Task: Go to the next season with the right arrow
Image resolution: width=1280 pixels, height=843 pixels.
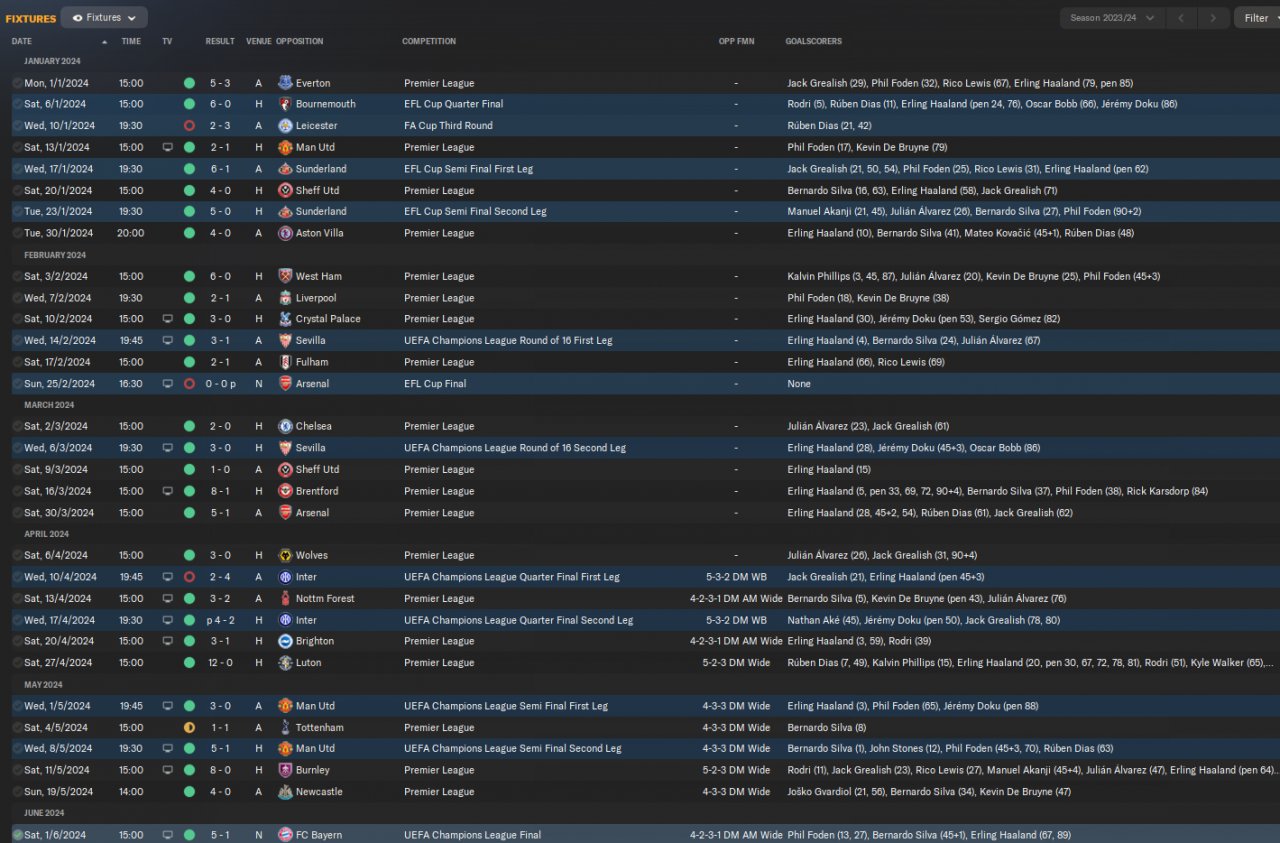Action: click(x=1213, y=18)
